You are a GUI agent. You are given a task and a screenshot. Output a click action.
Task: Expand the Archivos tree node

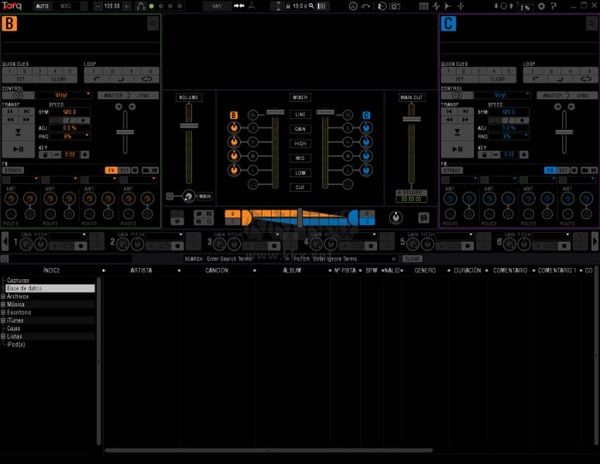point(3,297)
